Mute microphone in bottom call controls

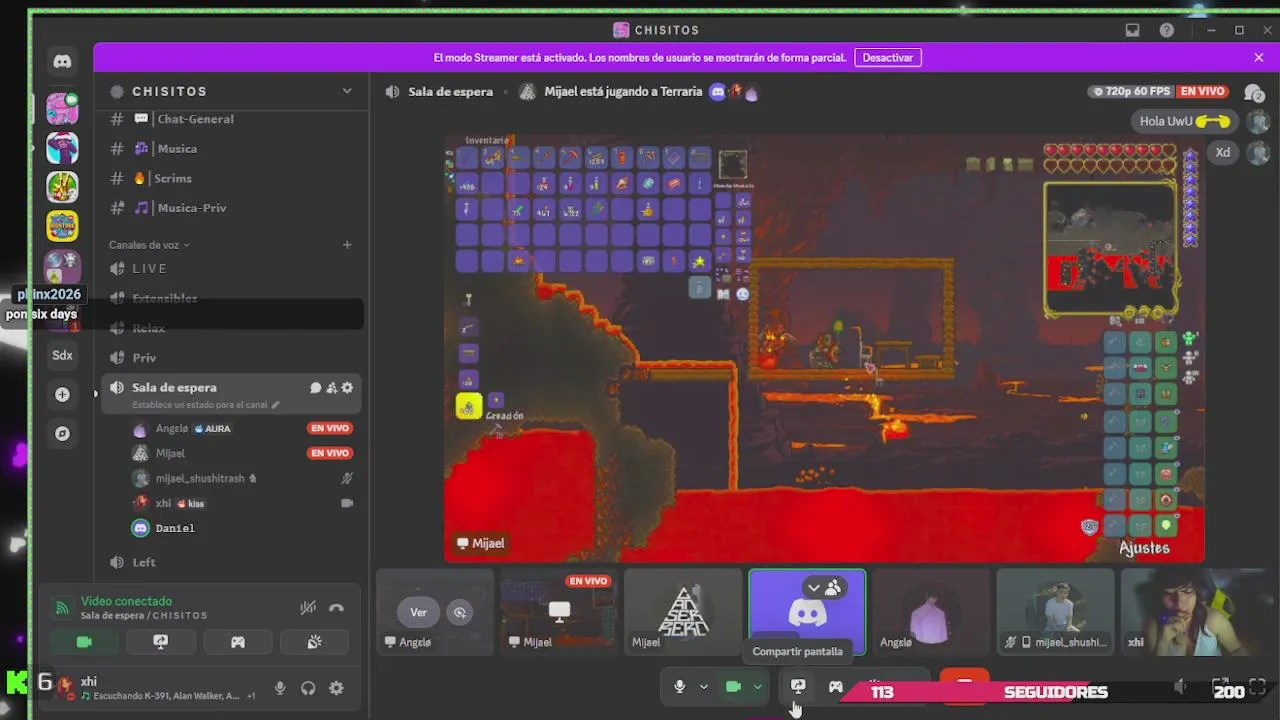680,687
